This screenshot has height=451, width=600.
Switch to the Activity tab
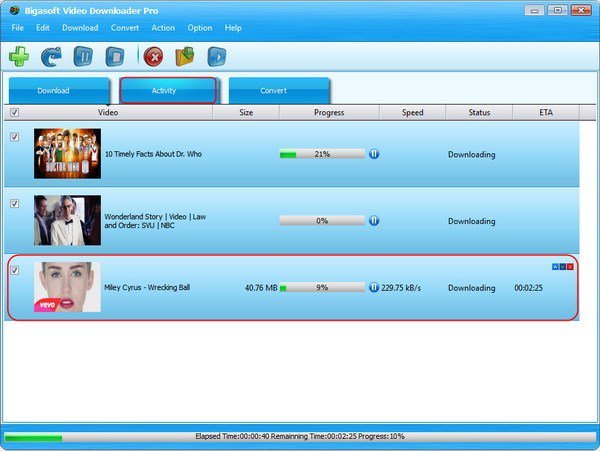click(x=168, y=91)
